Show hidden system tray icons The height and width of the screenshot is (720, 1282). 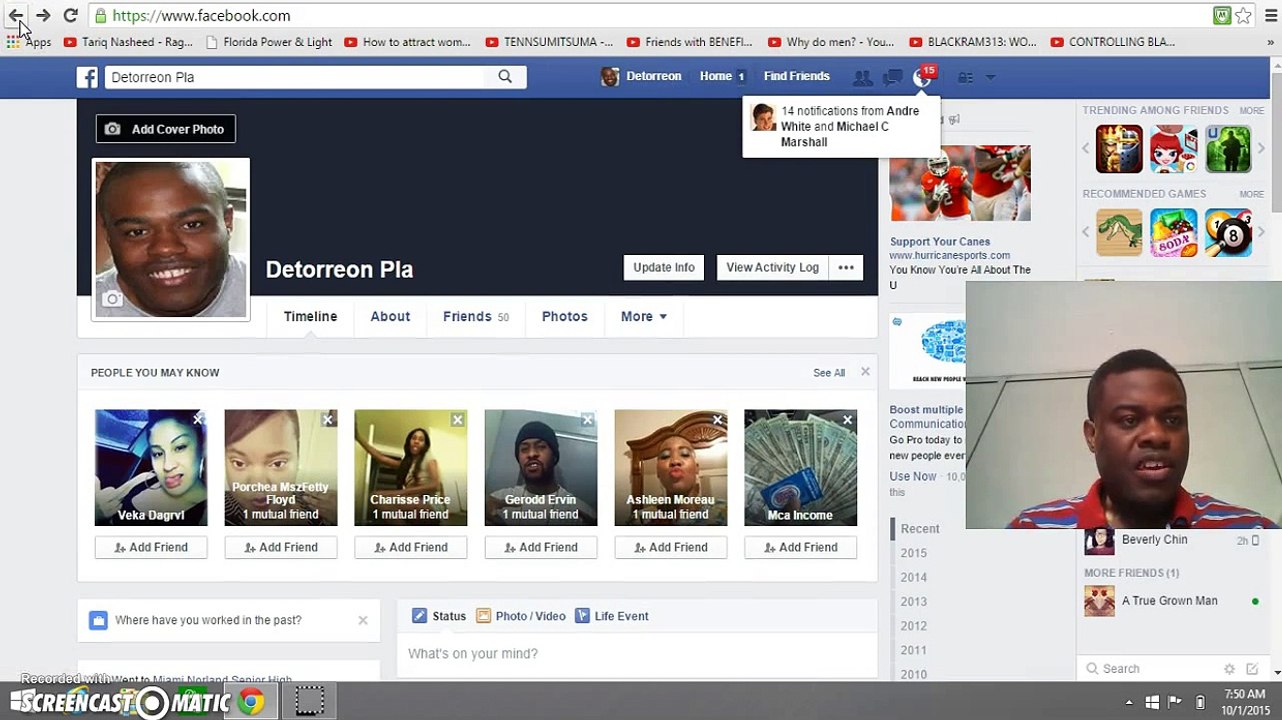(1129, 702)
